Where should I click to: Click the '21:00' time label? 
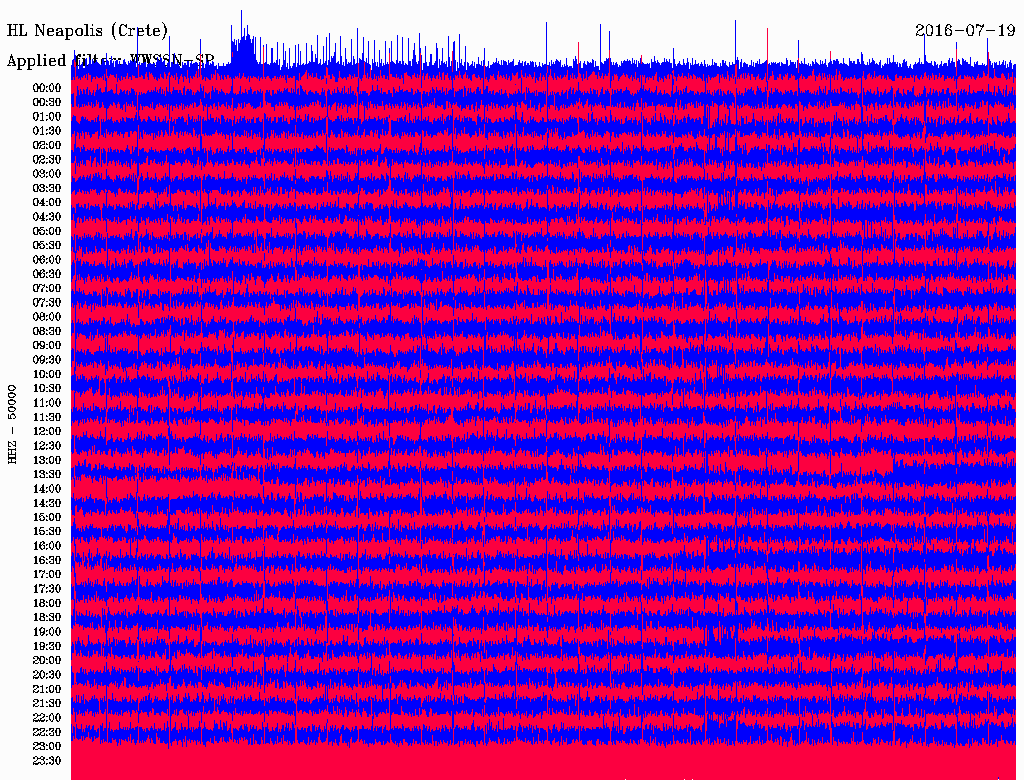click(47, 689)
